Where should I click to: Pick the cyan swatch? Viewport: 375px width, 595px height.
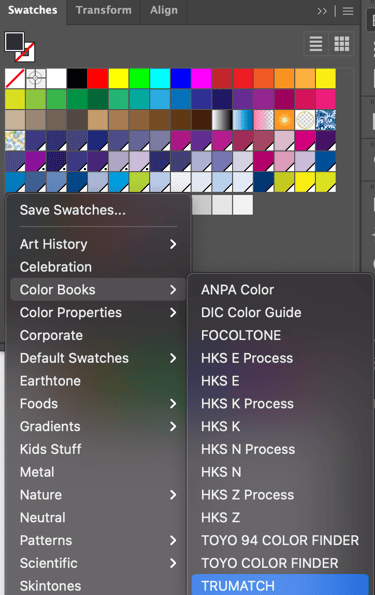[x=160, y=78]
